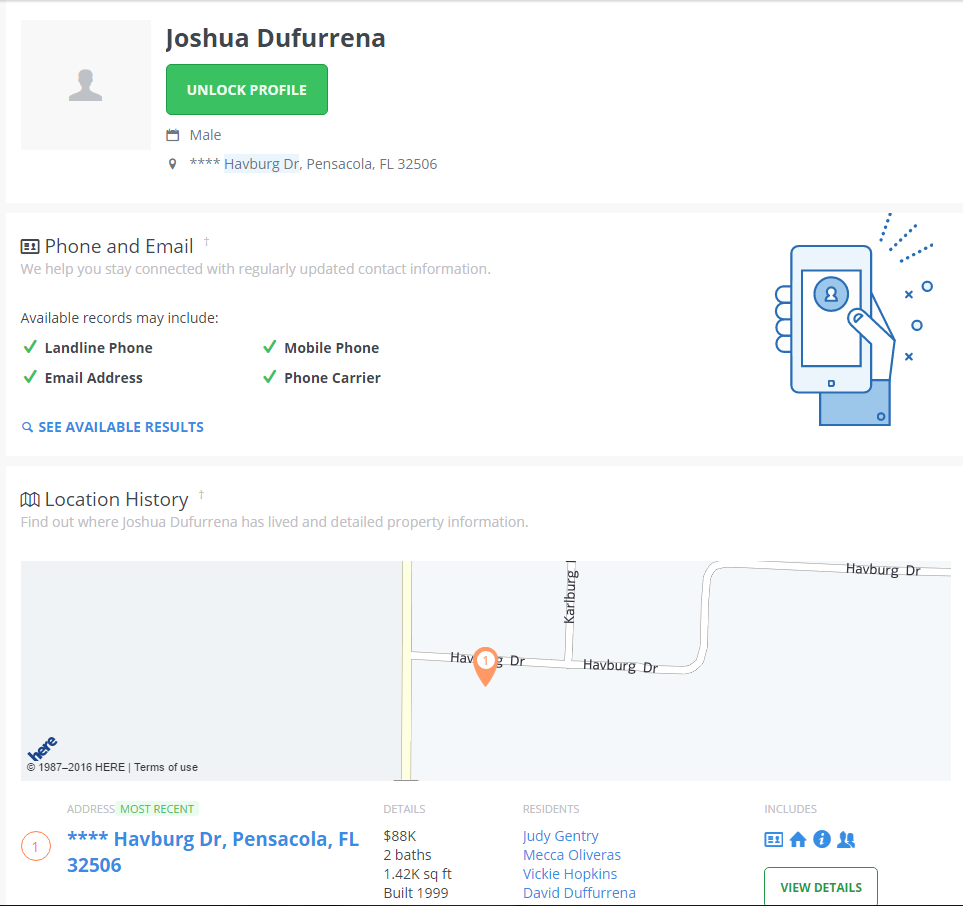This screenshot has height=906, width=963.
Task: Click the calendar icon beside Male
Action: (173, 135)
